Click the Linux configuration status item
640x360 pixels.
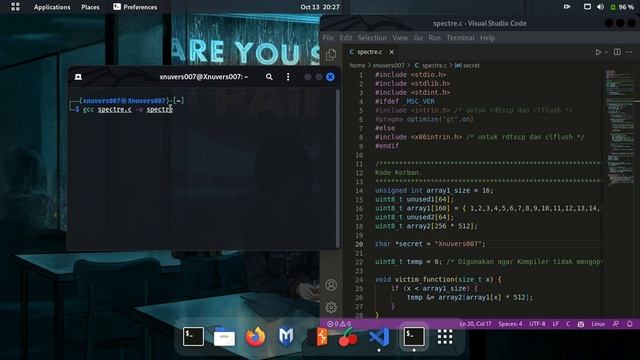(598, 324)
